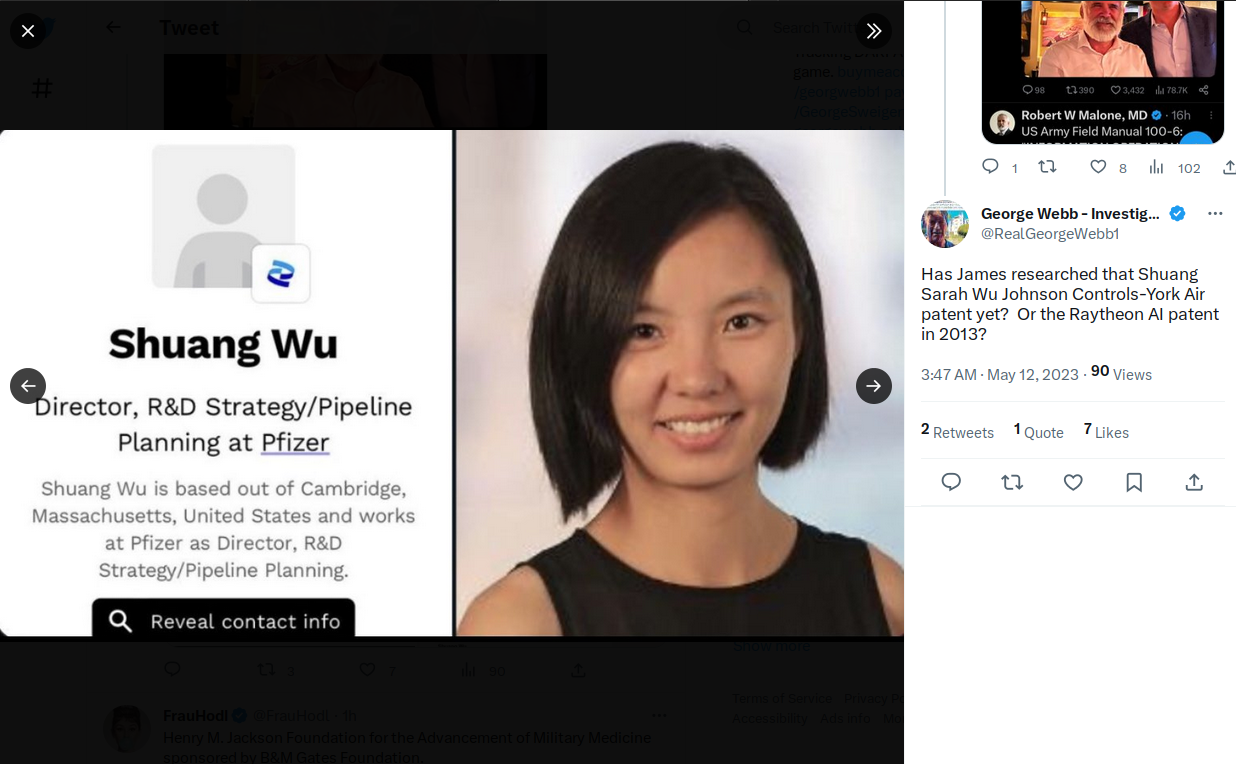Open George Webb's profile avatar
Image resolution: width=1236 pixels, height=764 pixels.
(x=945, y=224)
